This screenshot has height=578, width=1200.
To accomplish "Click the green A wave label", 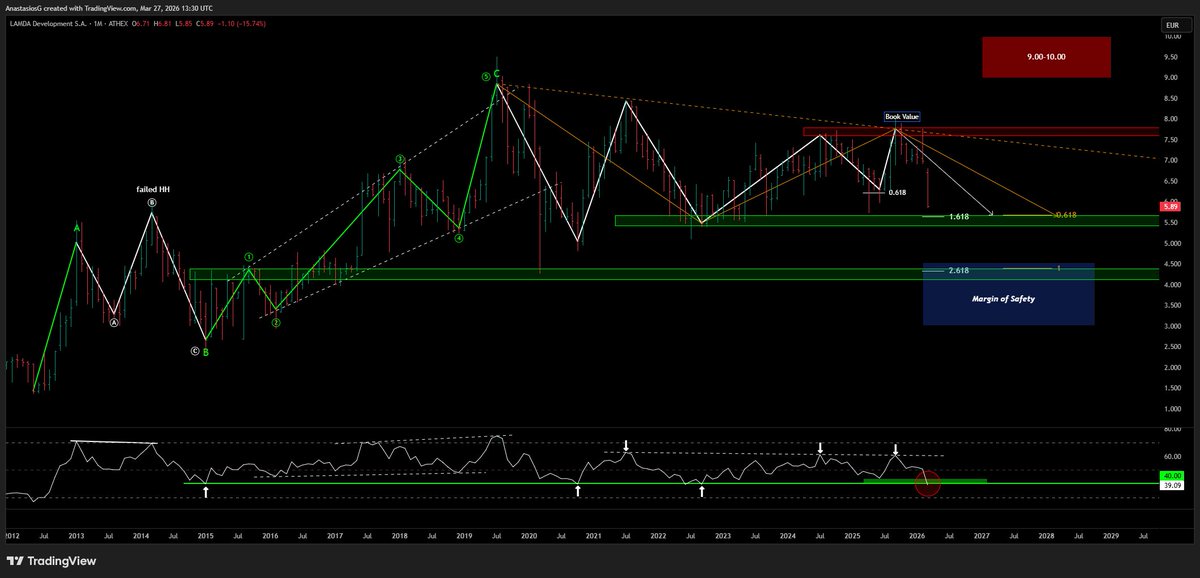I will (x=77, y=228).
